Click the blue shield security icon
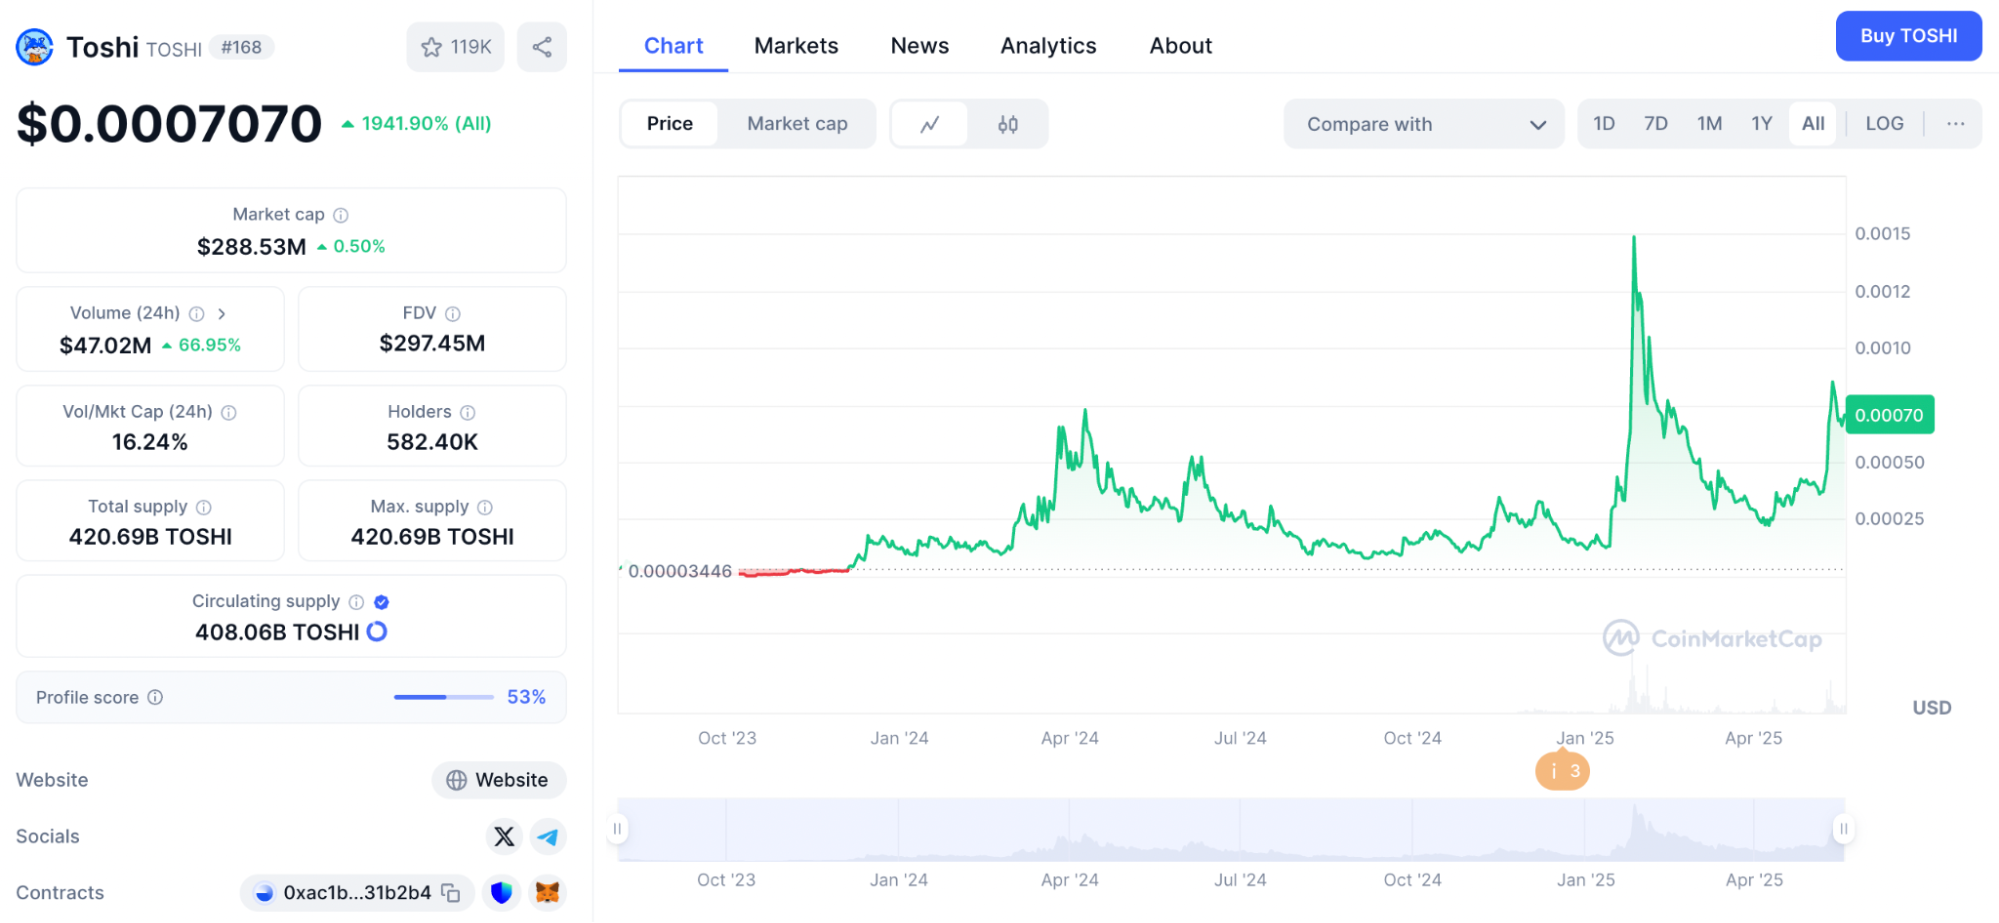Screen dimensions: 1999x923 [x=502, y=892]
